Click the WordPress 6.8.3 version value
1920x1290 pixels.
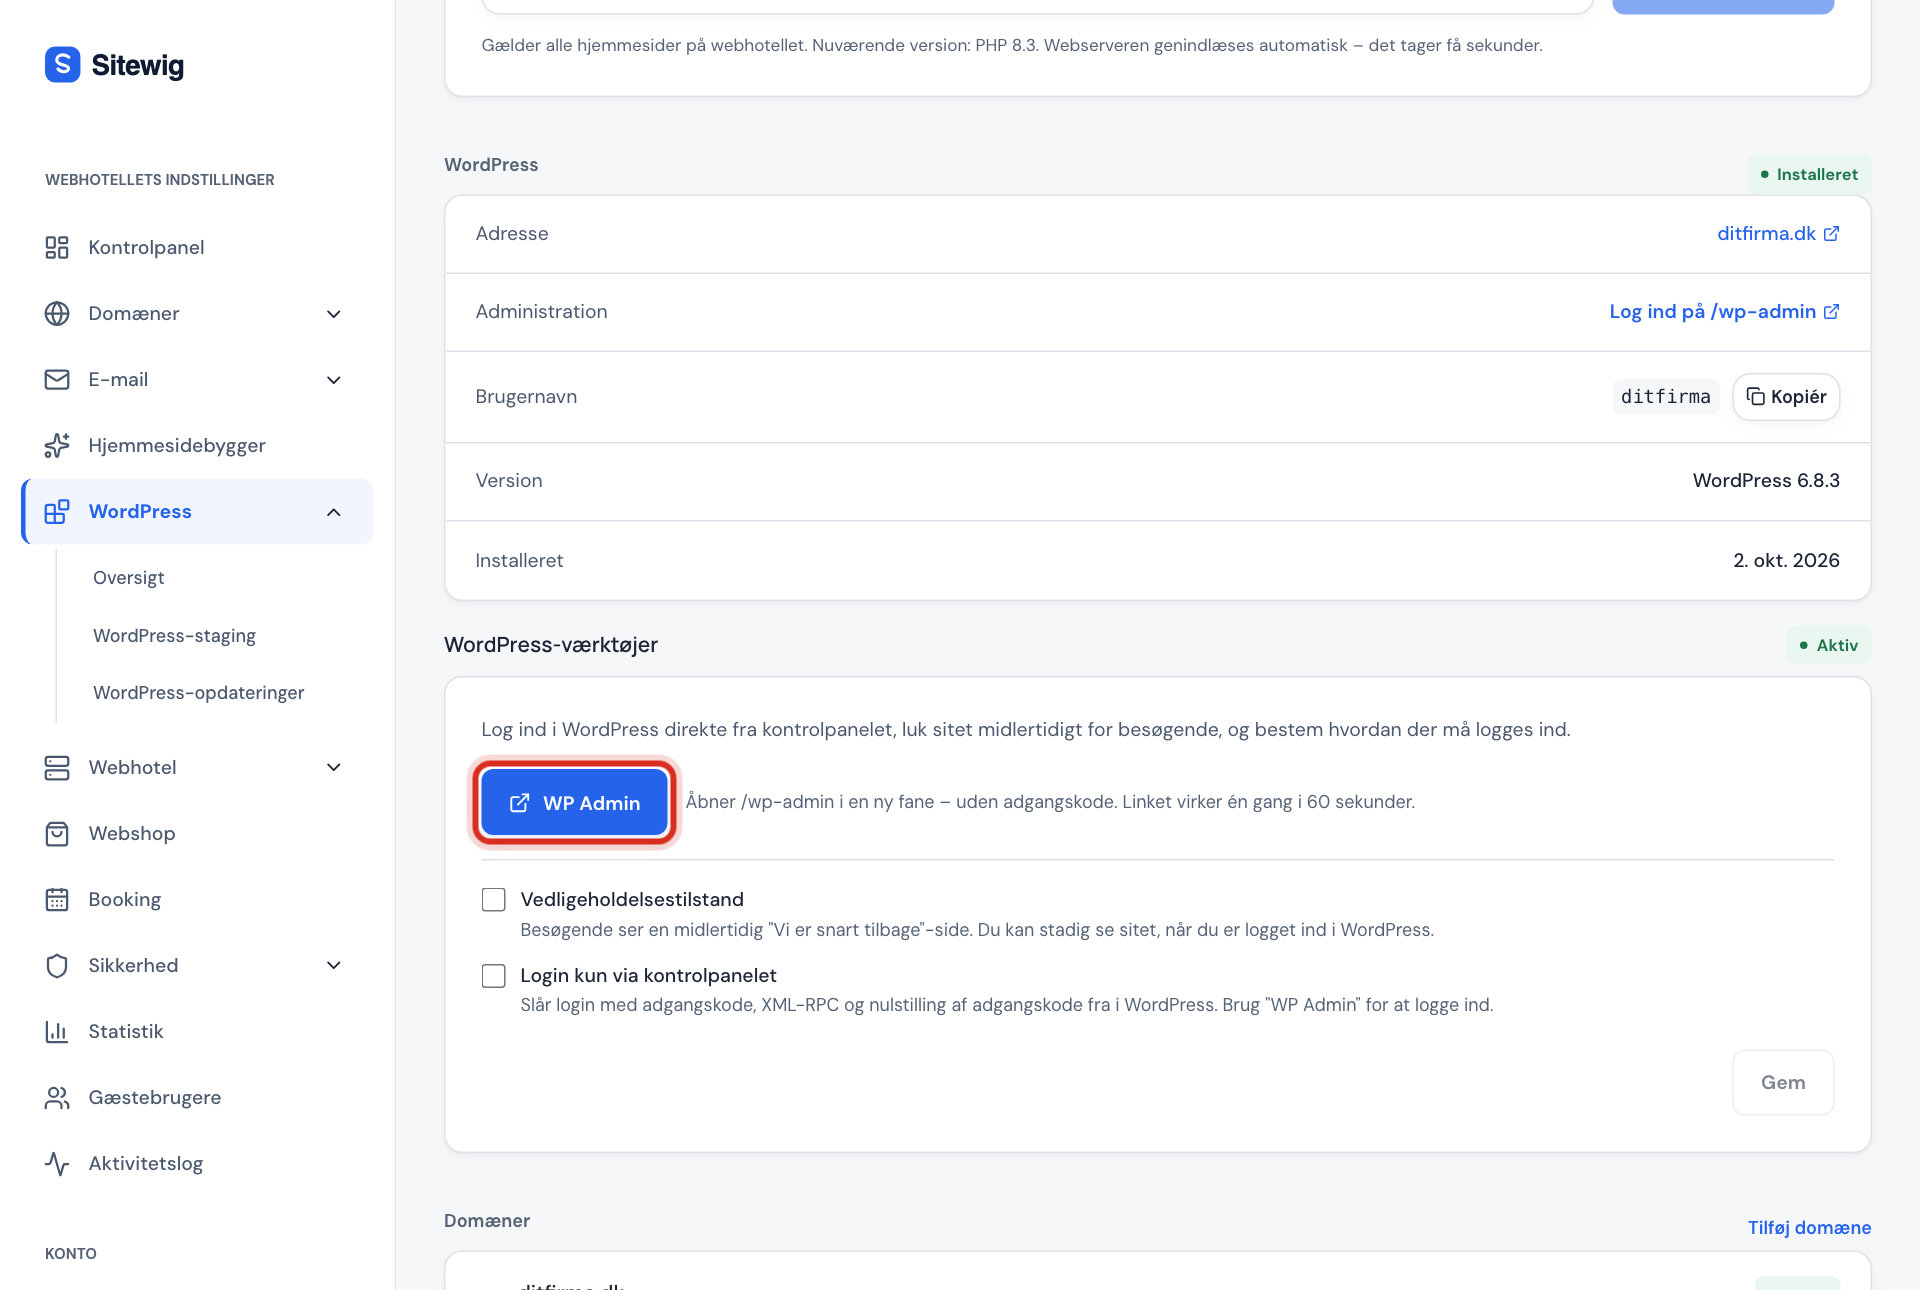[1766, 480]
